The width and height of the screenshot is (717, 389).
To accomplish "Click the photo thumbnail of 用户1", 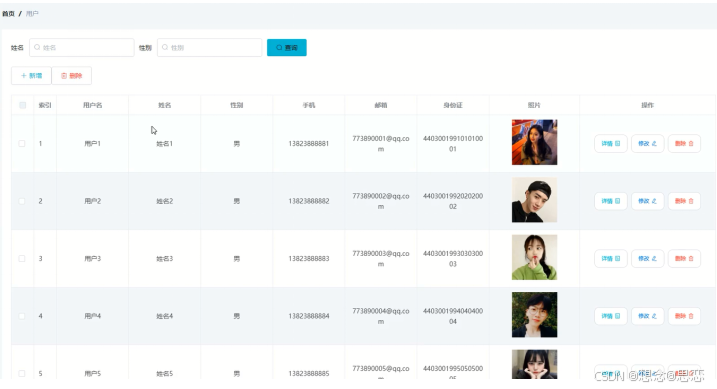I will (534, 142).
